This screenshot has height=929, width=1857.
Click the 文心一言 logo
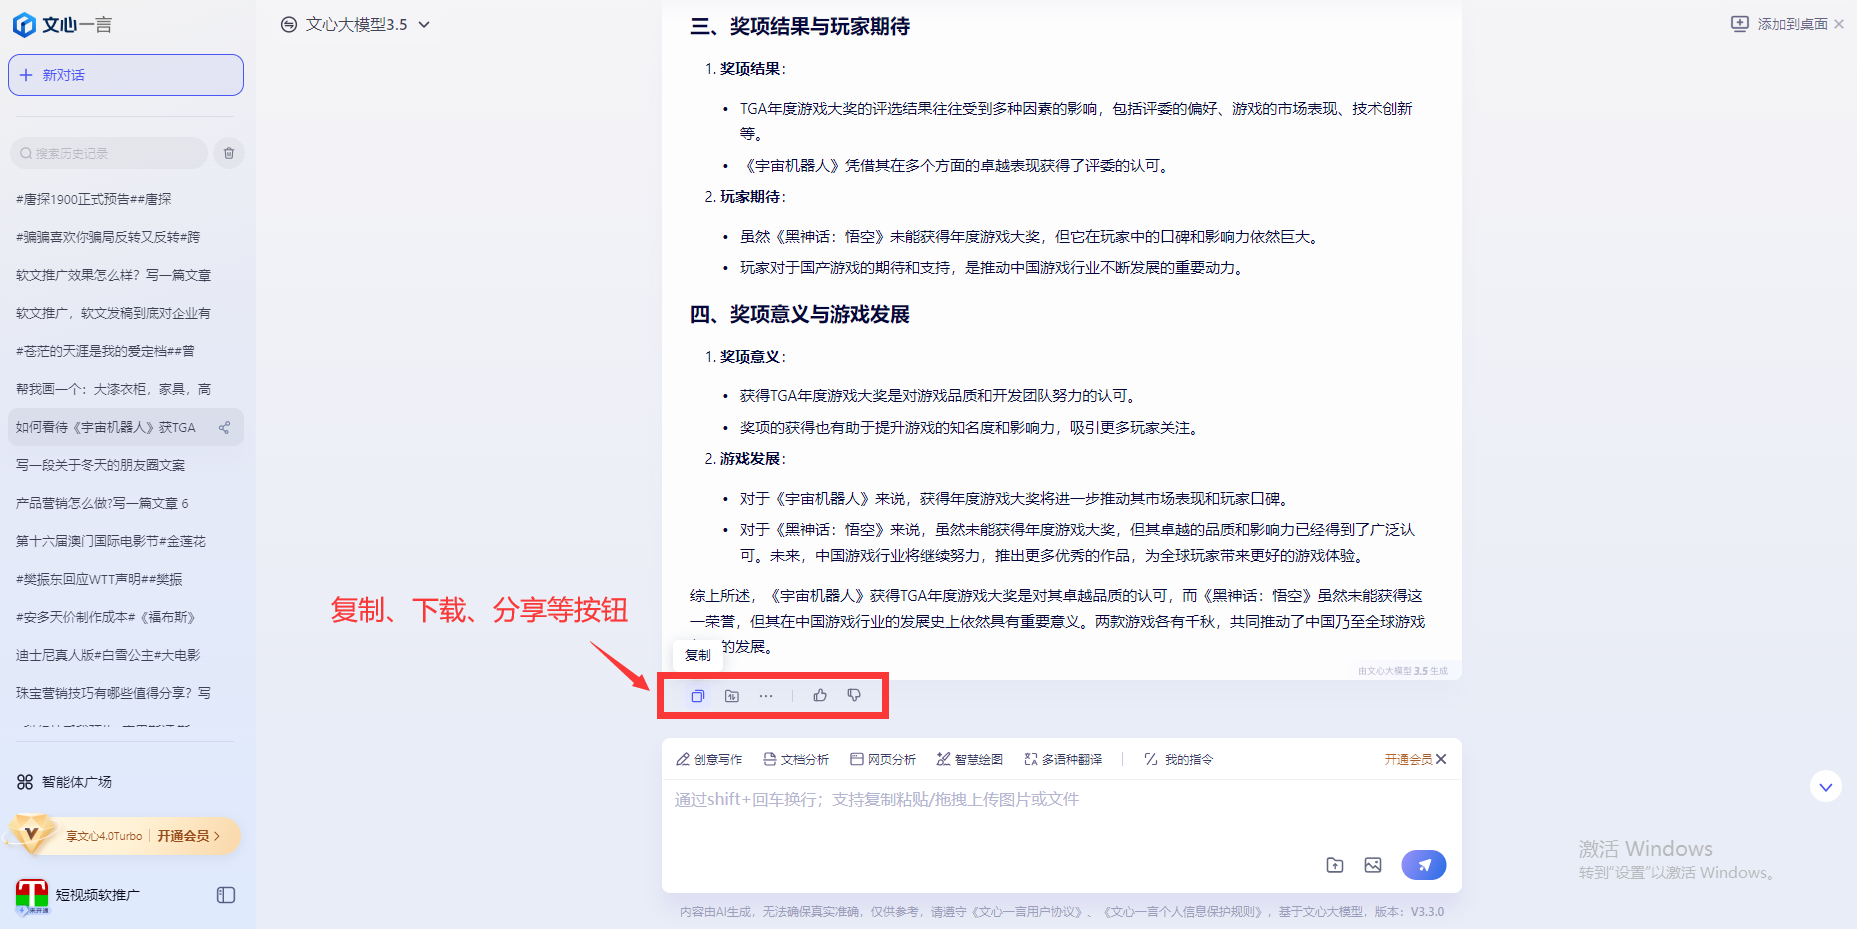tap(62, 25)
